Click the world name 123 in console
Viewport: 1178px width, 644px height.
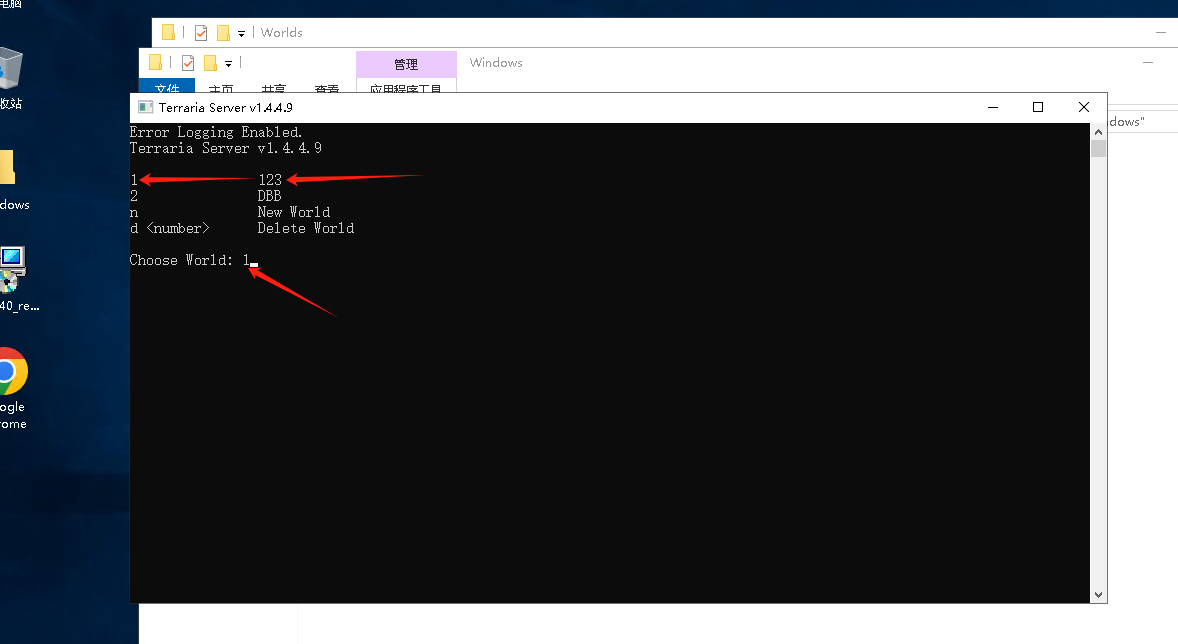tap(270, 180)
